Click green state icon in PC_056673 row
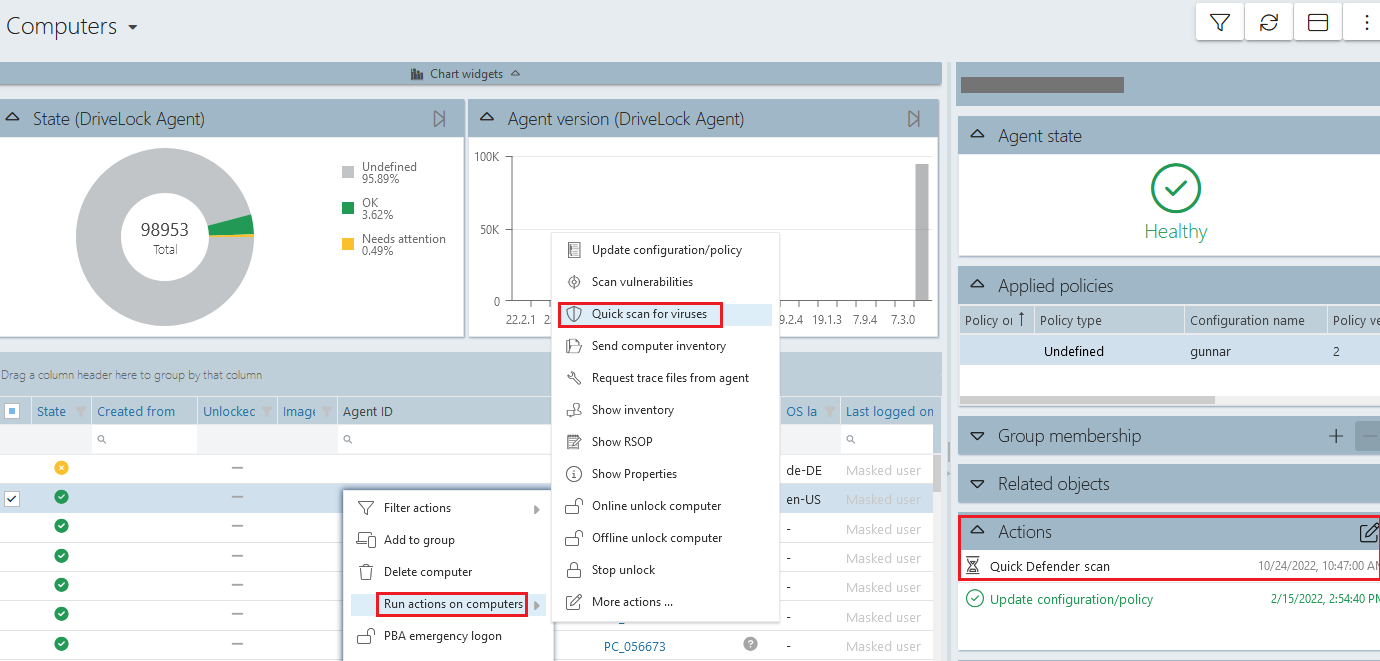The image size is (1380, 661). point(61,644)
